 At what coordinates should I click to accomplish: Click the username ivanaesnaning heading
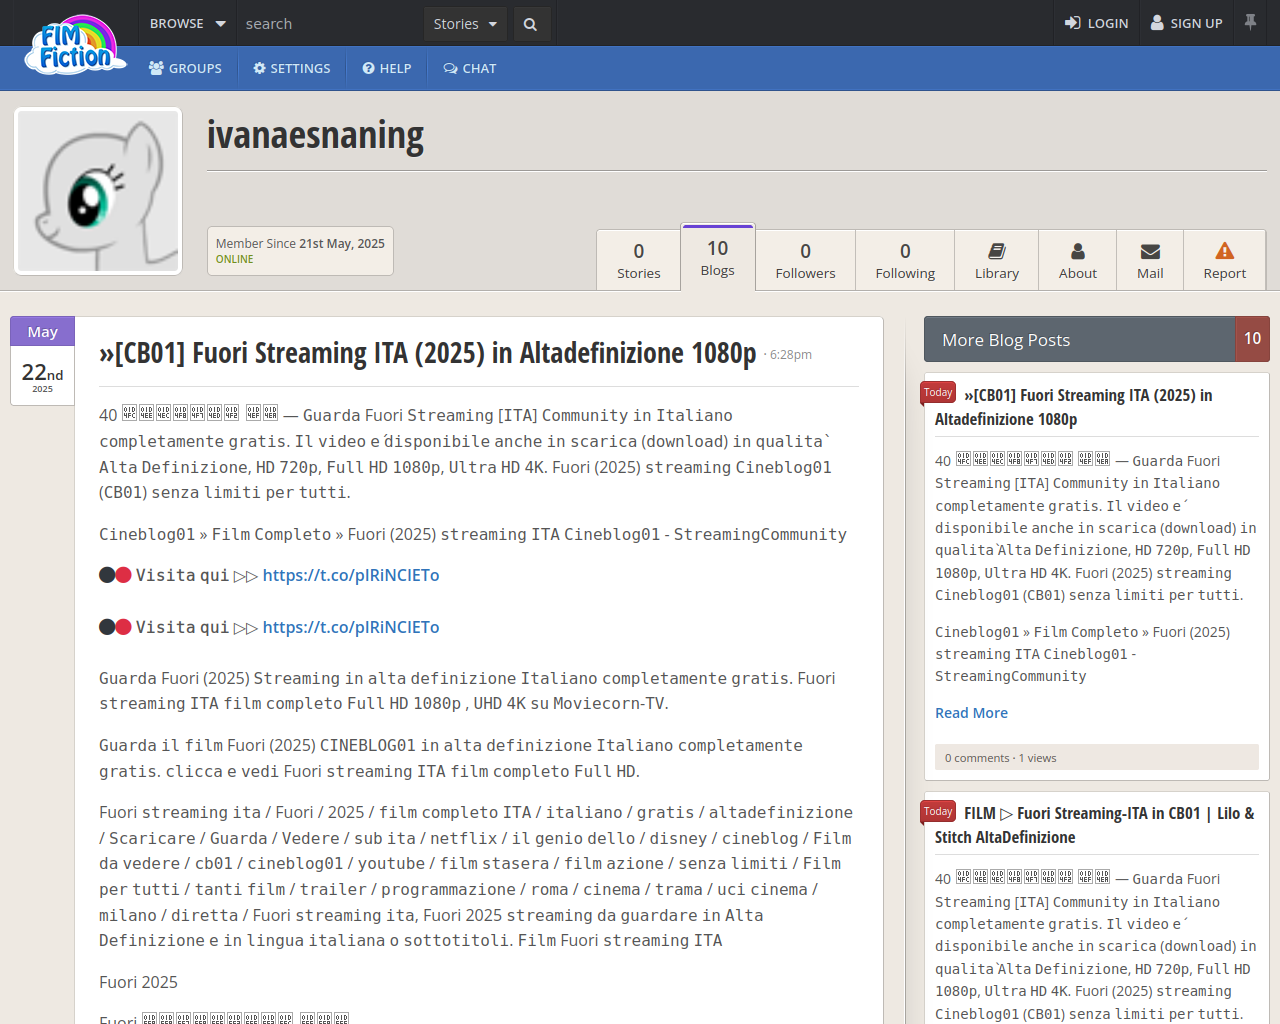[315, 135]
